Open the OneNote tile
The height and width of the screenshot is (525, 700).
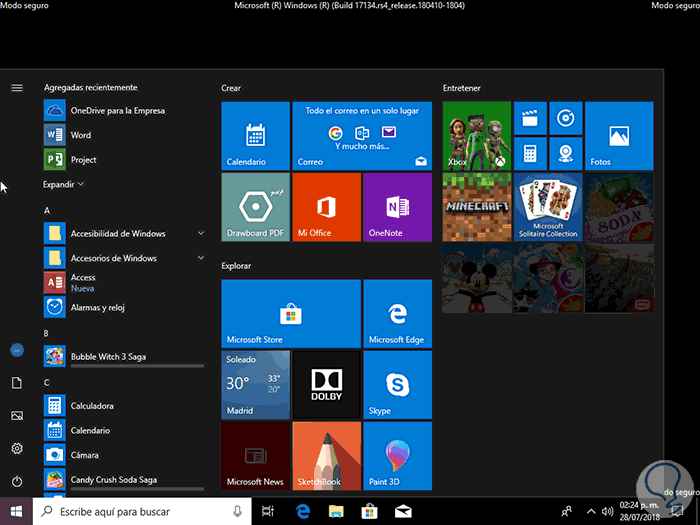point(397,207)
